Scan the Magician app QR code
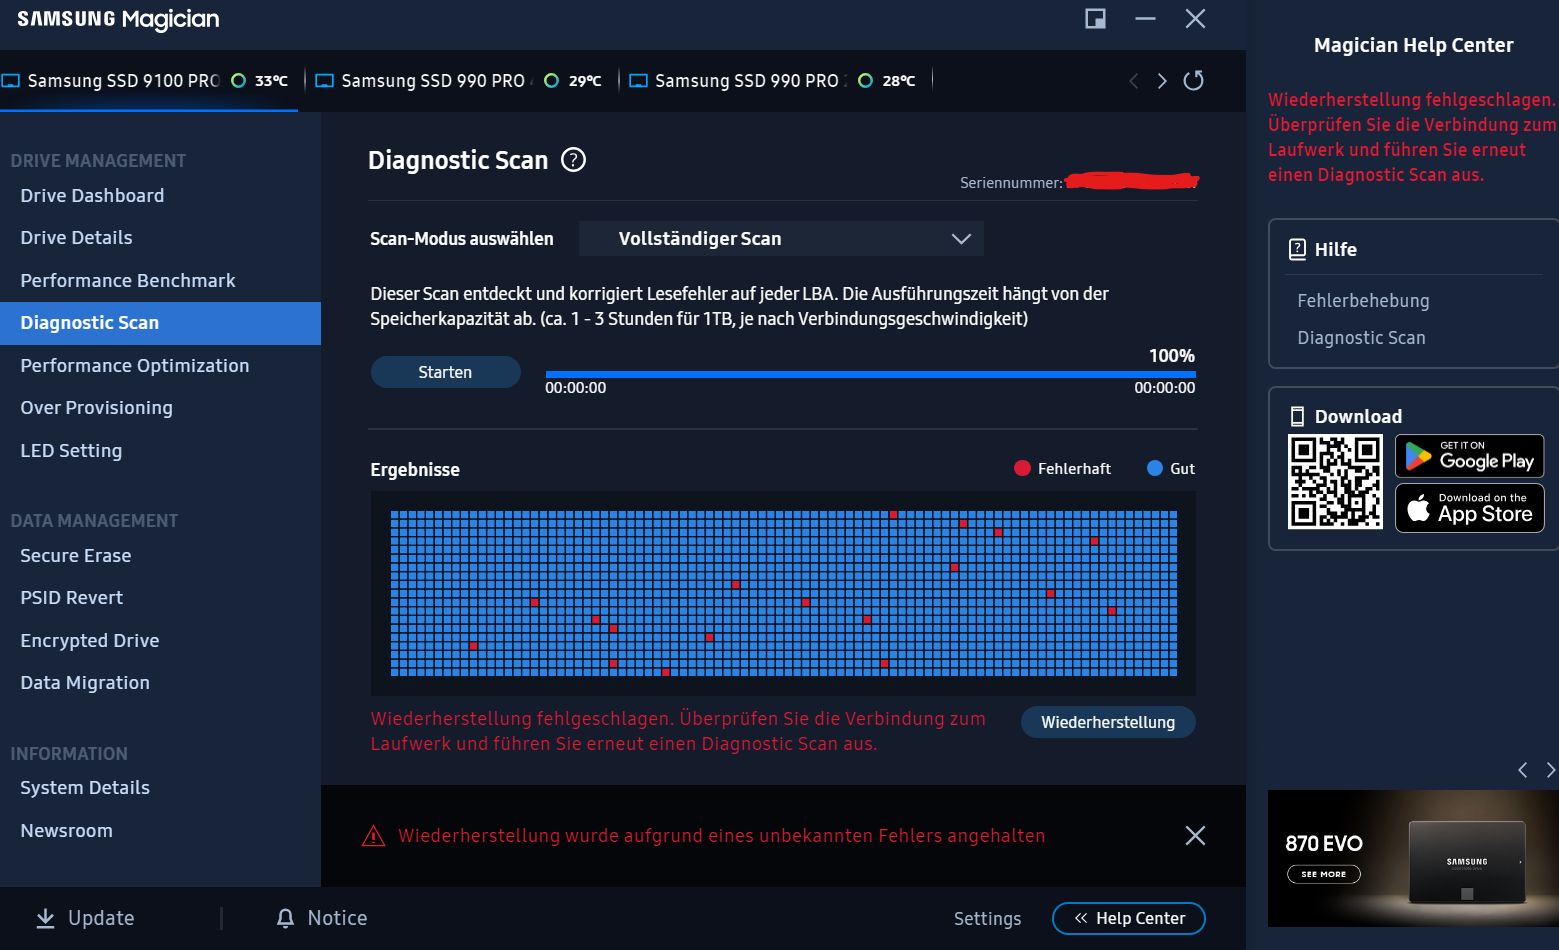Image resolution: width=1559 pixels, height=950 pixels. pyautogui.click(x=1335, y=482)
